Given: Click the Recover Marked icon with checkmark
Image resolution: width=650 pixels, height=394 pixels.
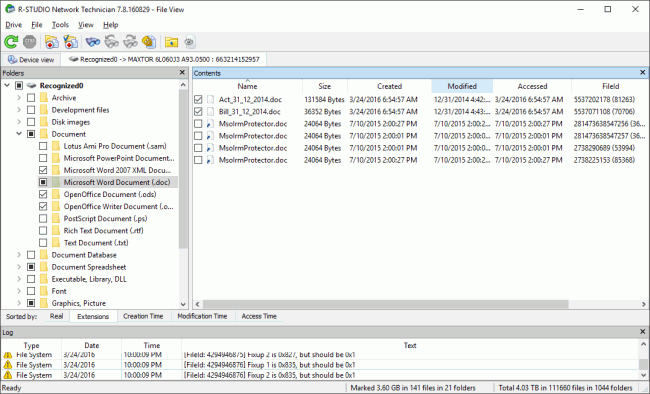Looking at the screenshot, I should click(x=70, y=41).
